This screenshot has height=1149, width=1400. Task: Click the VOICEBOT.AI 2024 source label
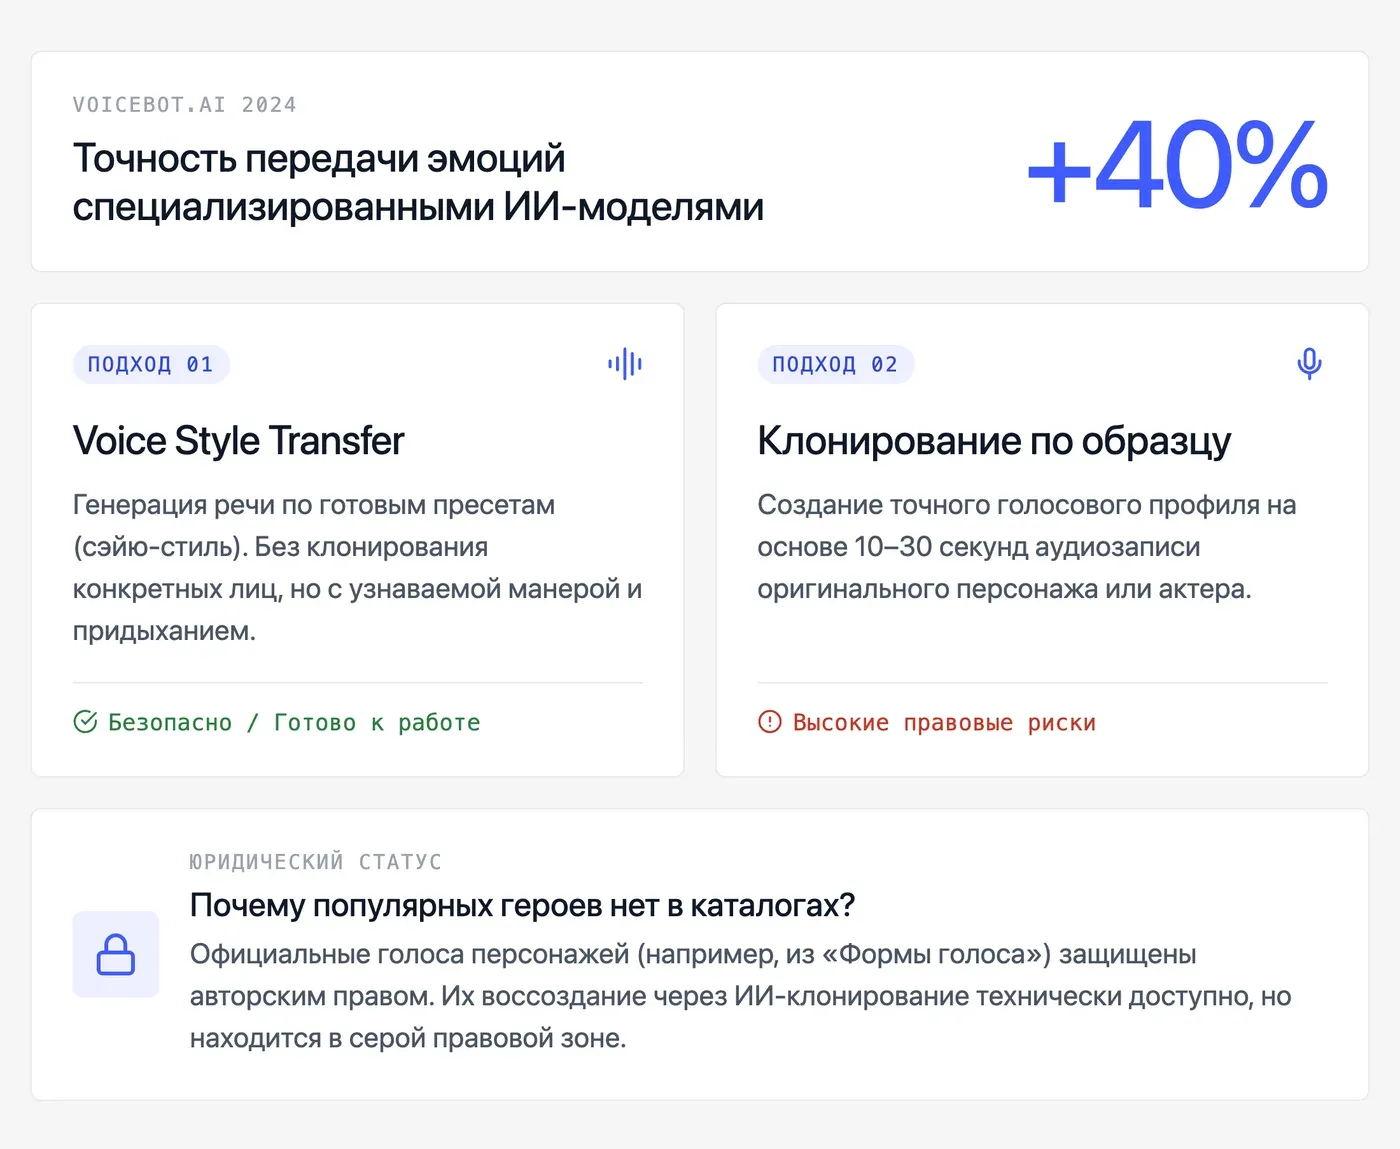(x=185, y=105)
